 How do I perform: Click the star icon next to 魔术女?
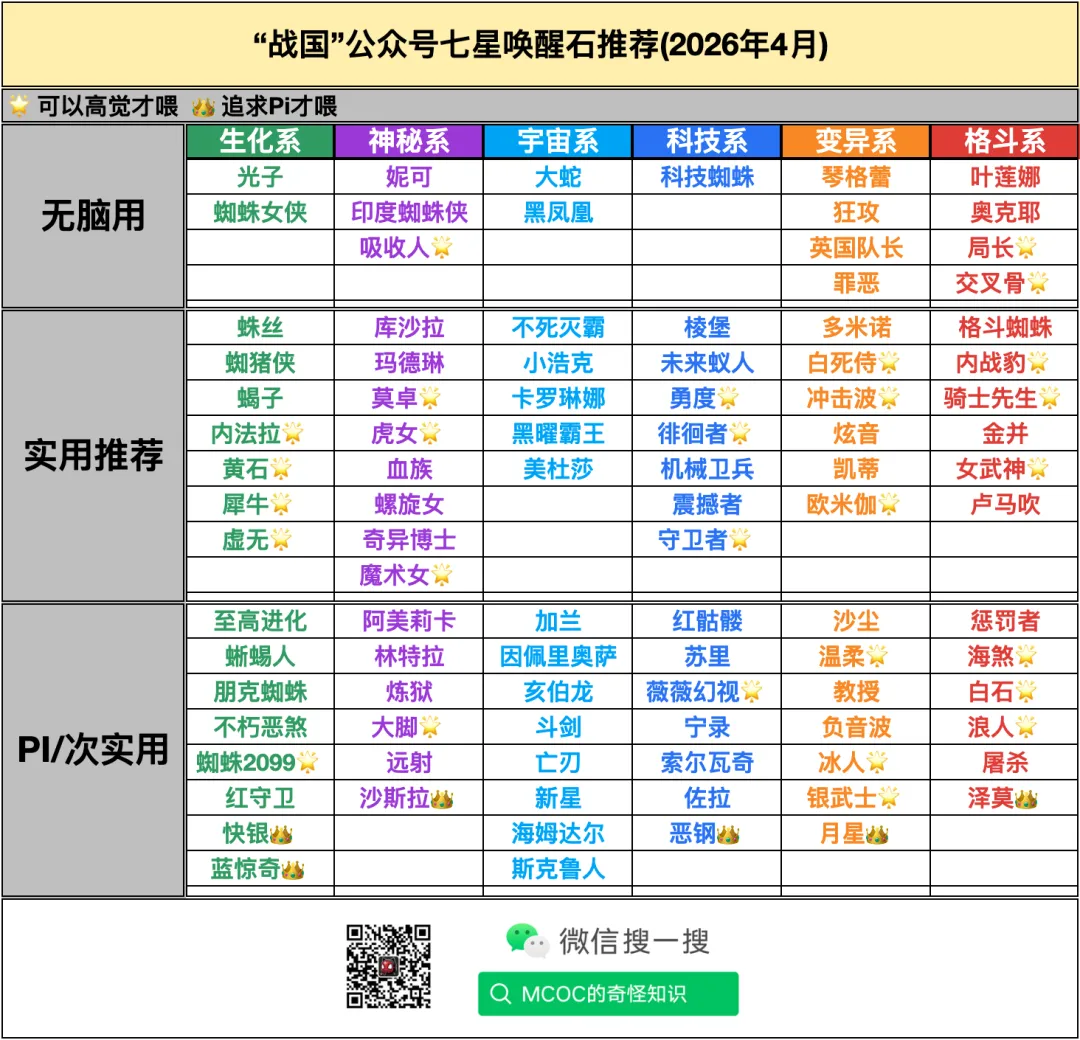point(442,574)
